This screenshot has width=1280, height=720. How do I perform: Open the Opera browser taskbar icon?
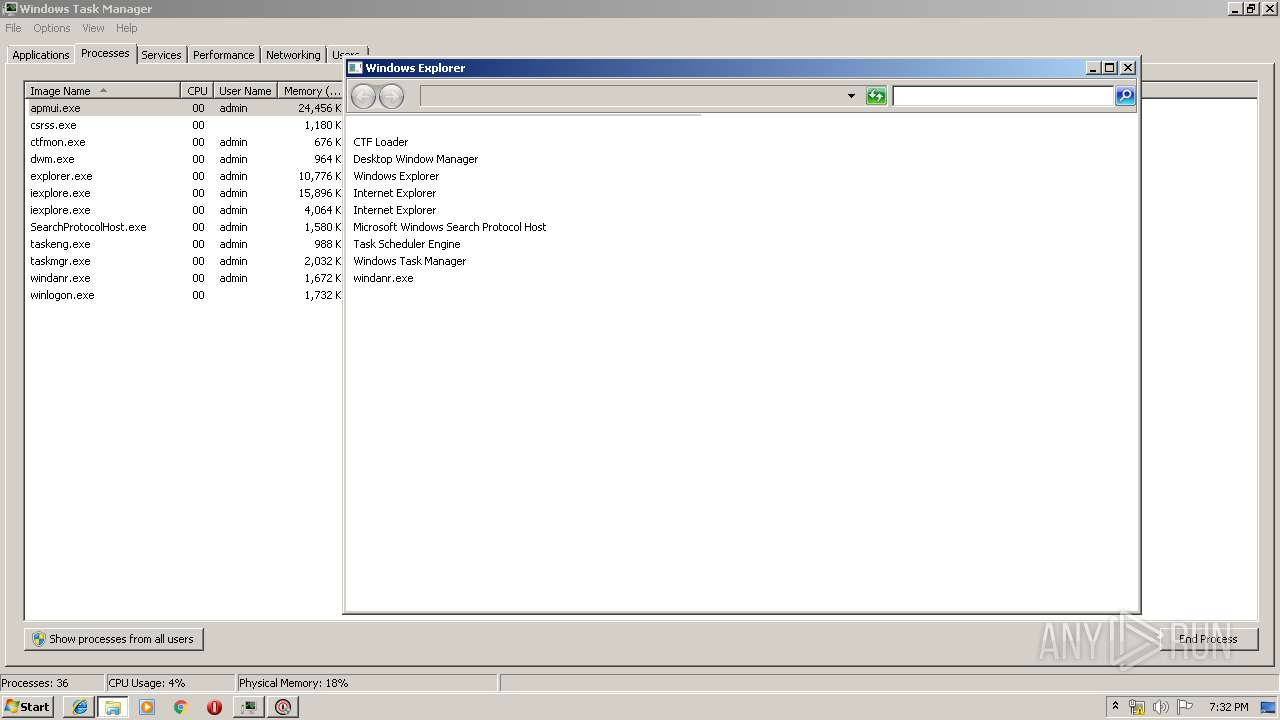pyautogui.click(x=214, y=707)
